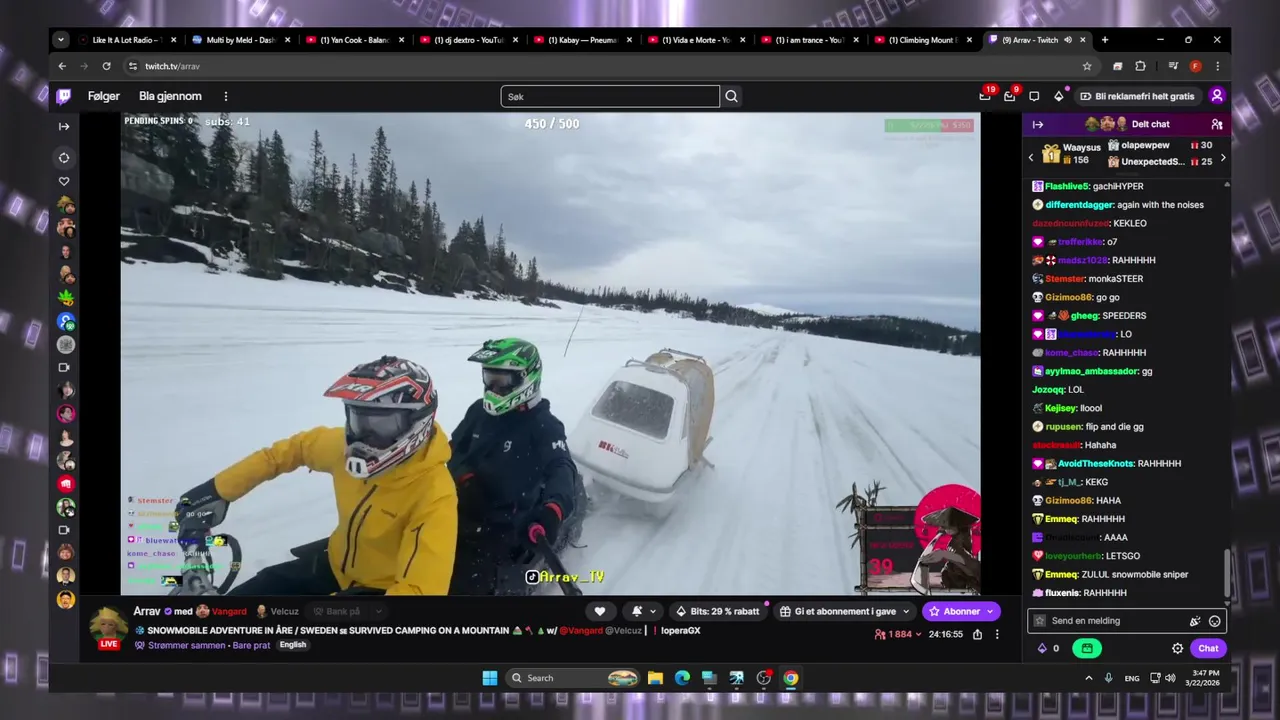
Task: Claim the green channel points bonus chest
Action: [1085, 648]
